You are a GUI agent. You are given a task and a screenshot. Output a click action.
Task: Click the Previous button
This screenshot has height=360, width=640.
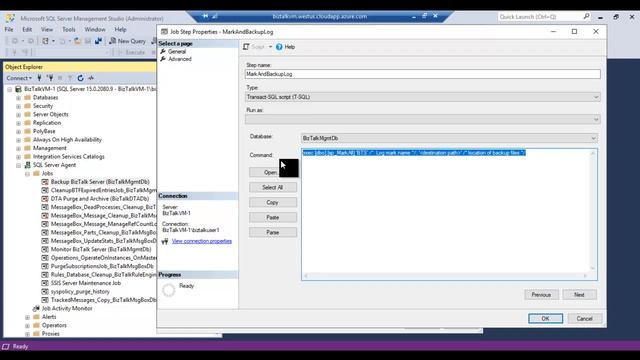[x=541, y=295]
